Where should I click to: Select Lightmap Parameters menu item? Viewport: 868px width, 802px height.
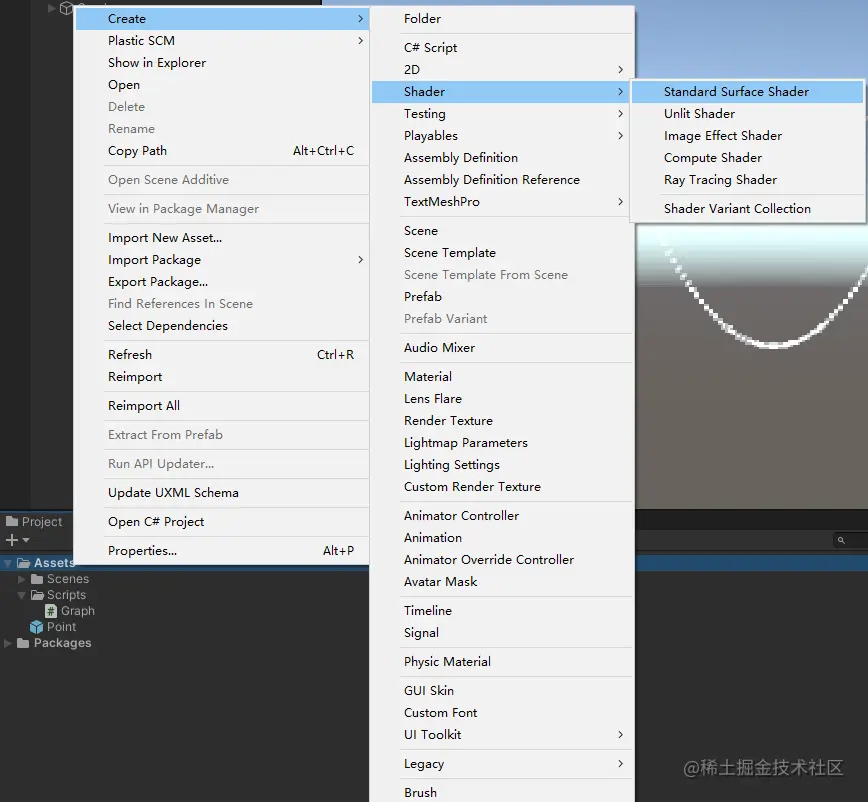pyautogui.click(x=503, y=443)
